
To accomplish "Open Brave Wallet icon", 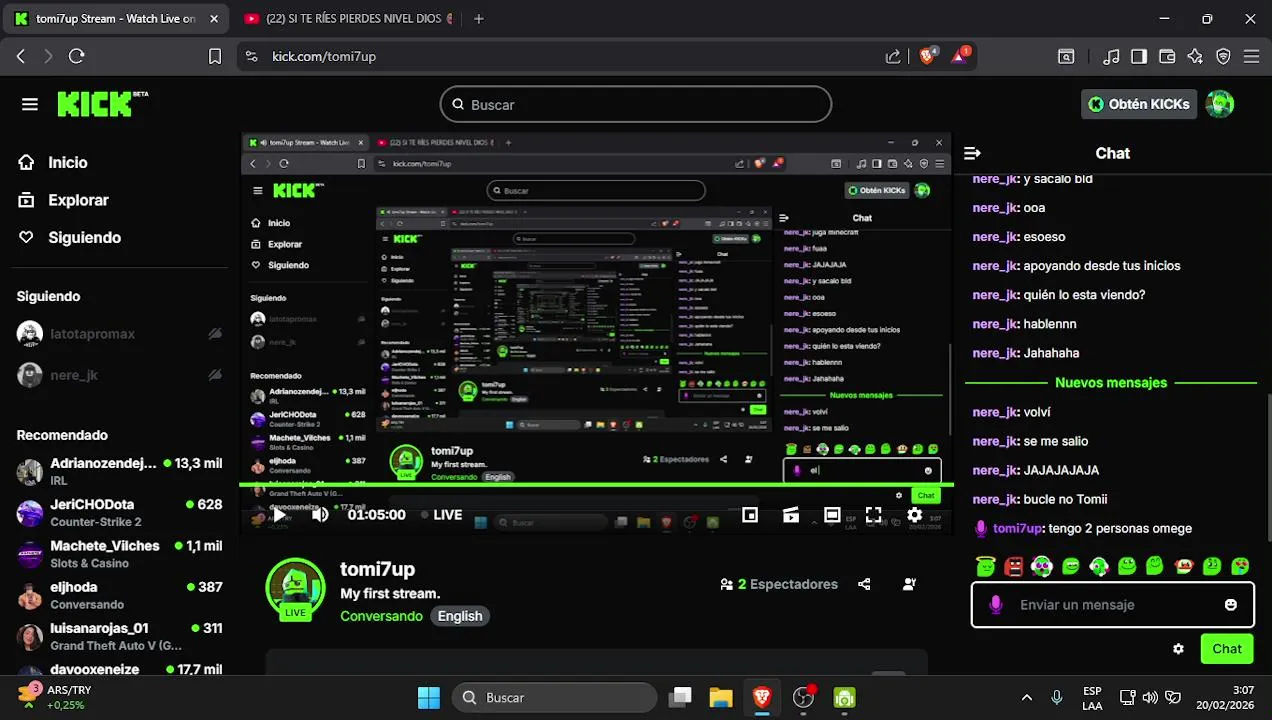I will (x=1167, y=57).
